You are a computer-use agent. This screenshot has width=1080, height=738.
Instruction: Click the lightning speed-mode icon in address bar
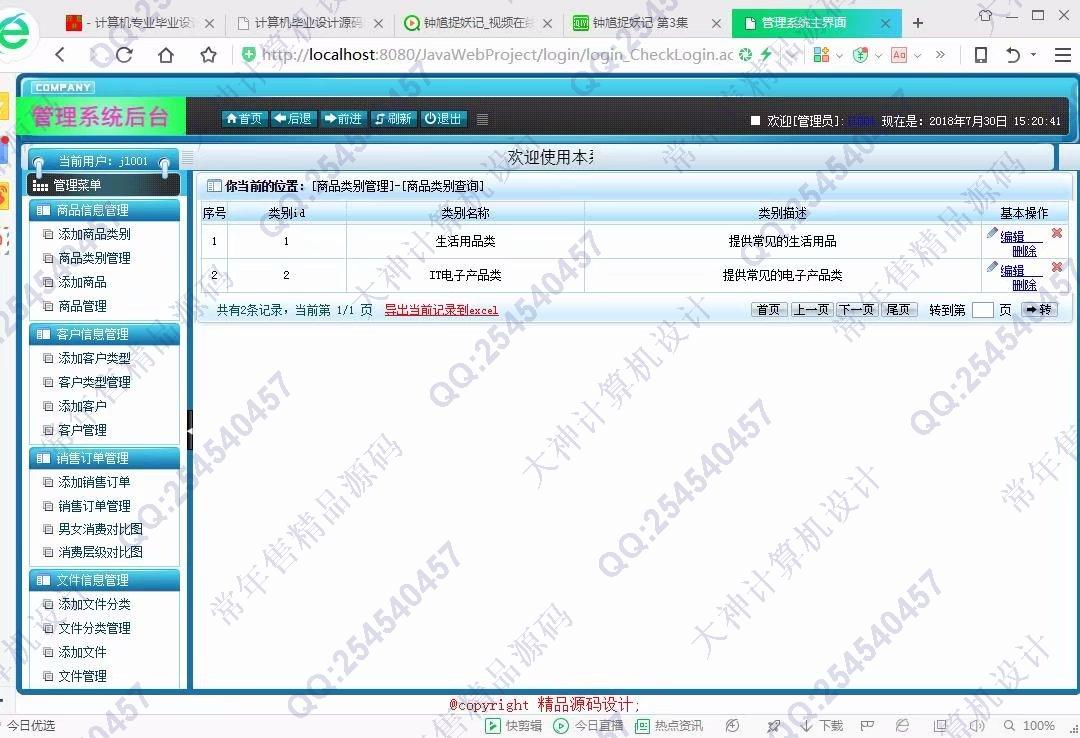tap(765, 54)
